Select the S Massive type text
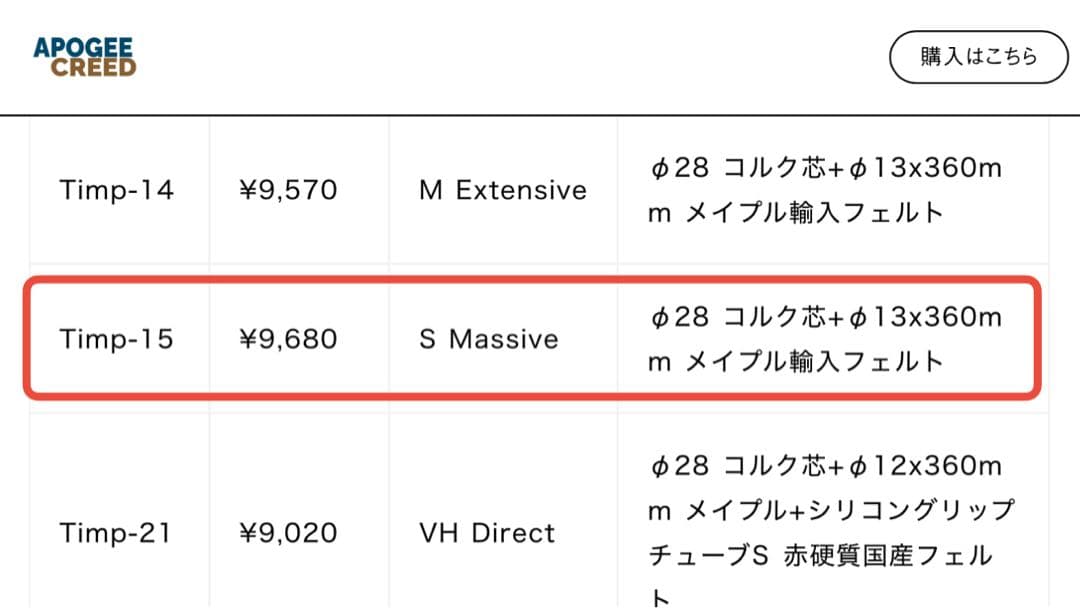 point(489,339)
